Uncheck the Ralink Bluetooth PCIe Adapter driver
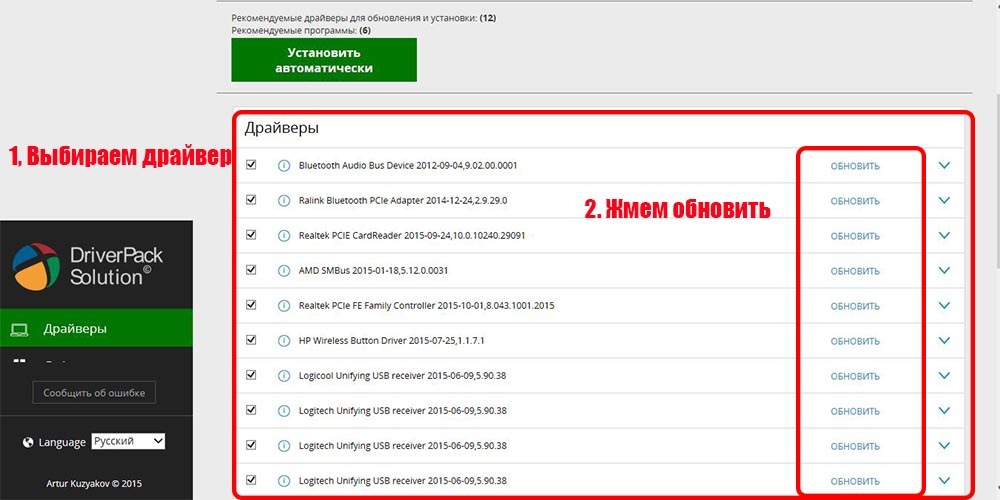 coord(251,200)
